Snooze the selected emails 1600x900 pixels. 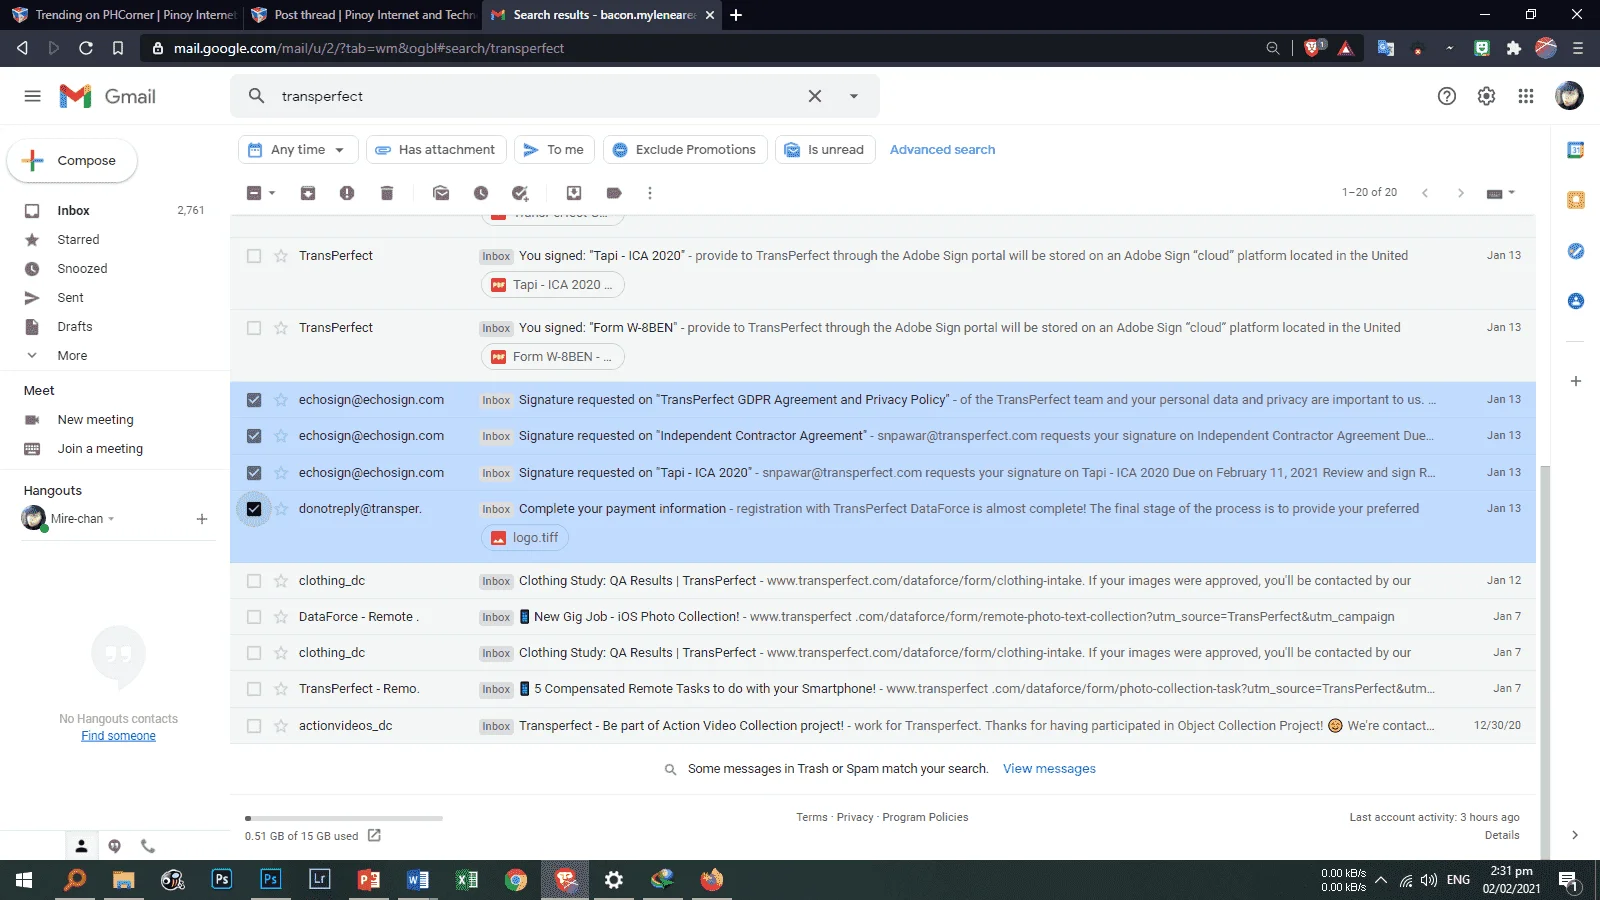(481, 193)
